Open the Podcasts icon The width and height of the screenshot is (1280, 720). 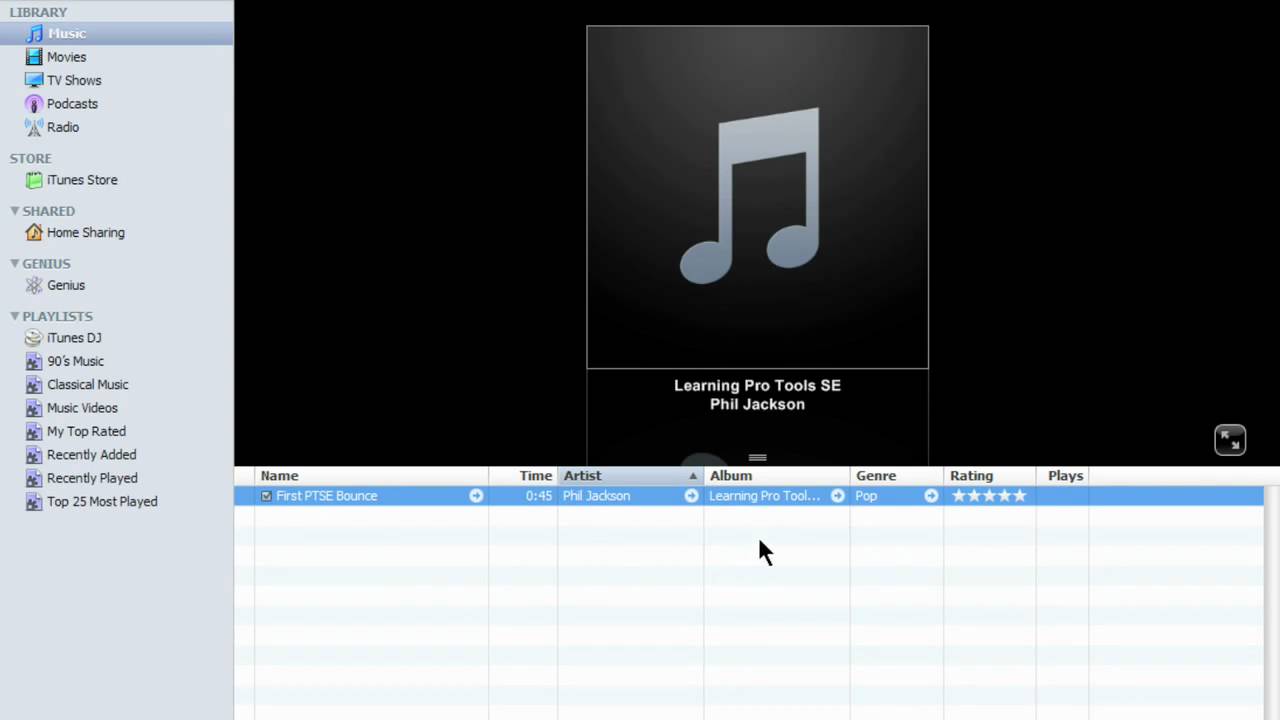(x=34, y=104)
